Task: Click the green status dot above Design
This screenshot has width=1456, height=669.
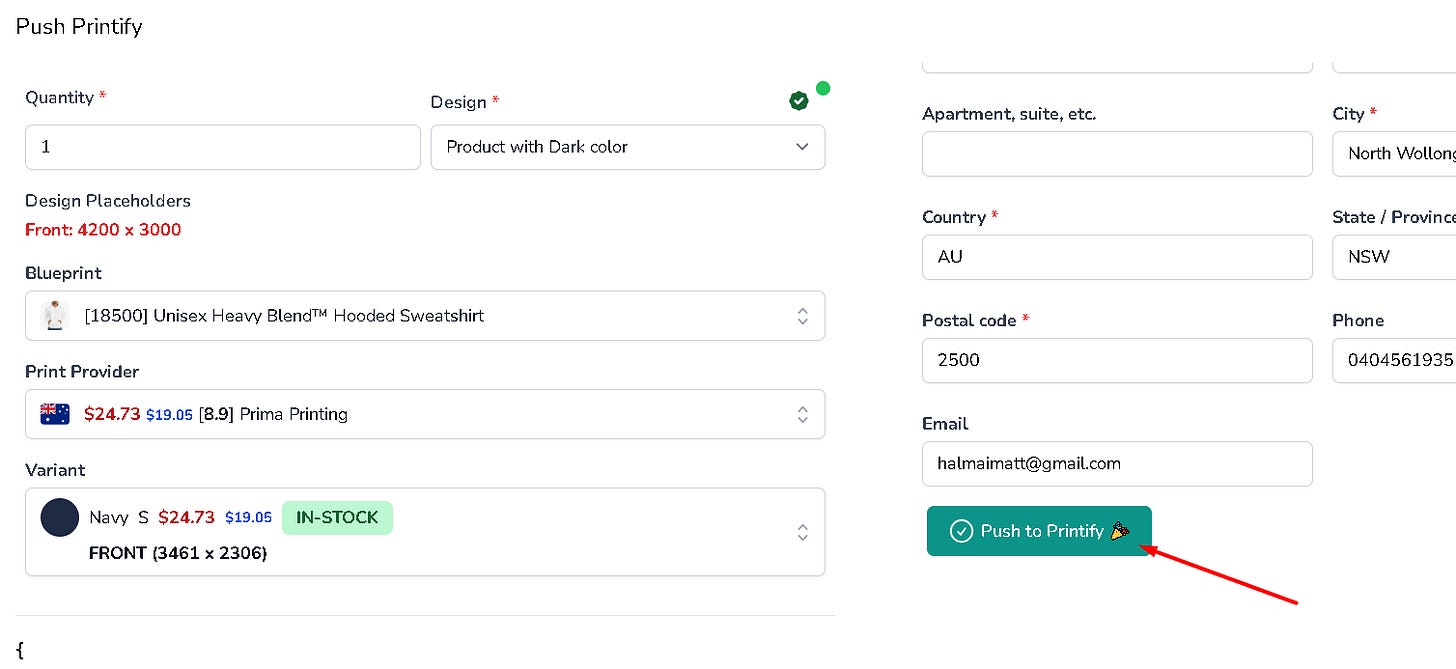Action: pos(823,88)
